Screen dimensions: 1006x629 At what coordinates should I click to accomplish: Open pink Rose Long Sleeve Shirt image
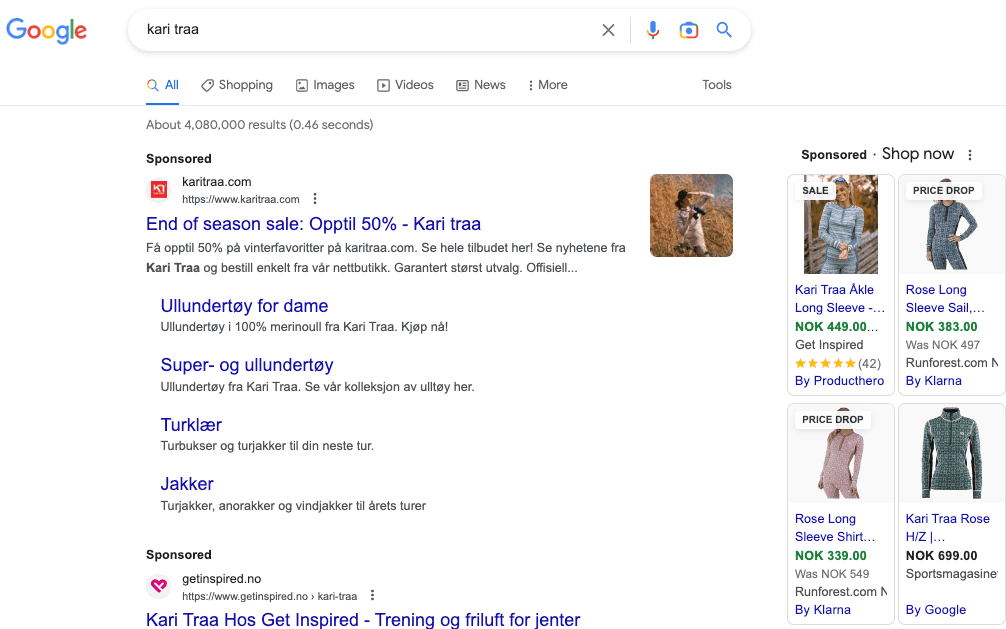pyautogui.click(x=840, y=454)
